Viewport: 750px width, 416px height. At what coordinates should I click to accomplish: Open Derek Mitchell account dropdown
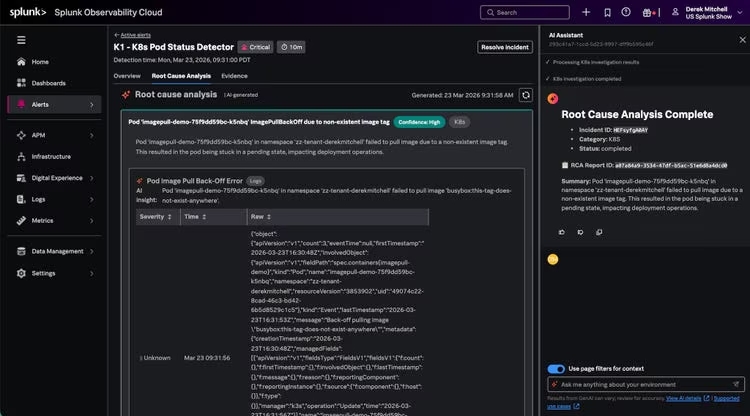[713, 13]
